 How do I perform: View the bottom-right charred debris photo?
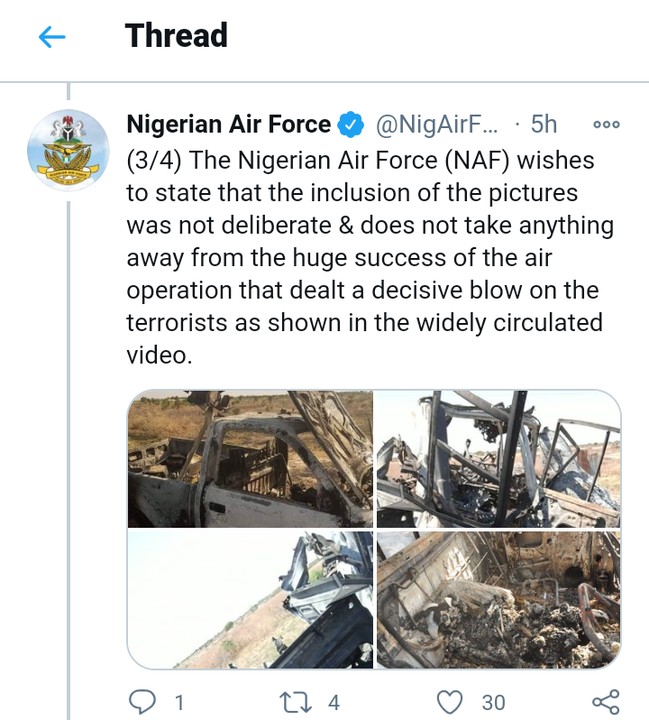click(x=497, y=599)
